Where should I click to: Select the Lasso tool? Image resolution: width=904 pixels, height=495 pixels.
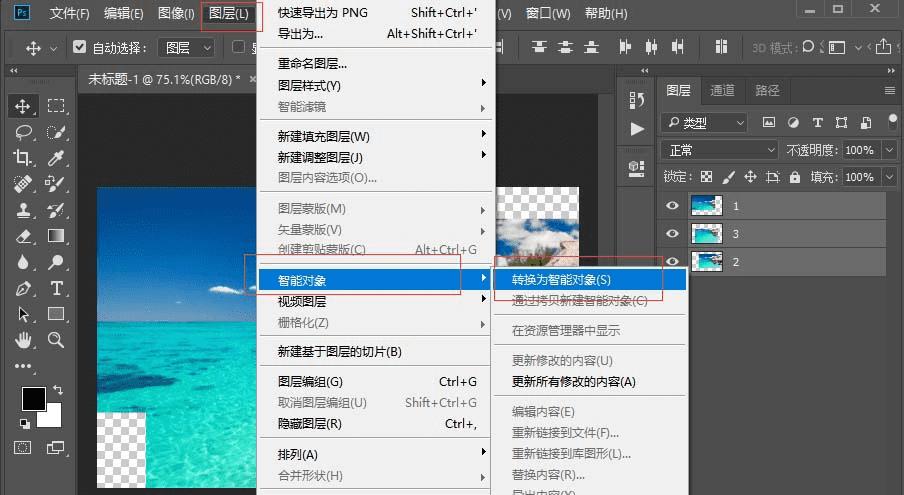click(x=22, y=132)
